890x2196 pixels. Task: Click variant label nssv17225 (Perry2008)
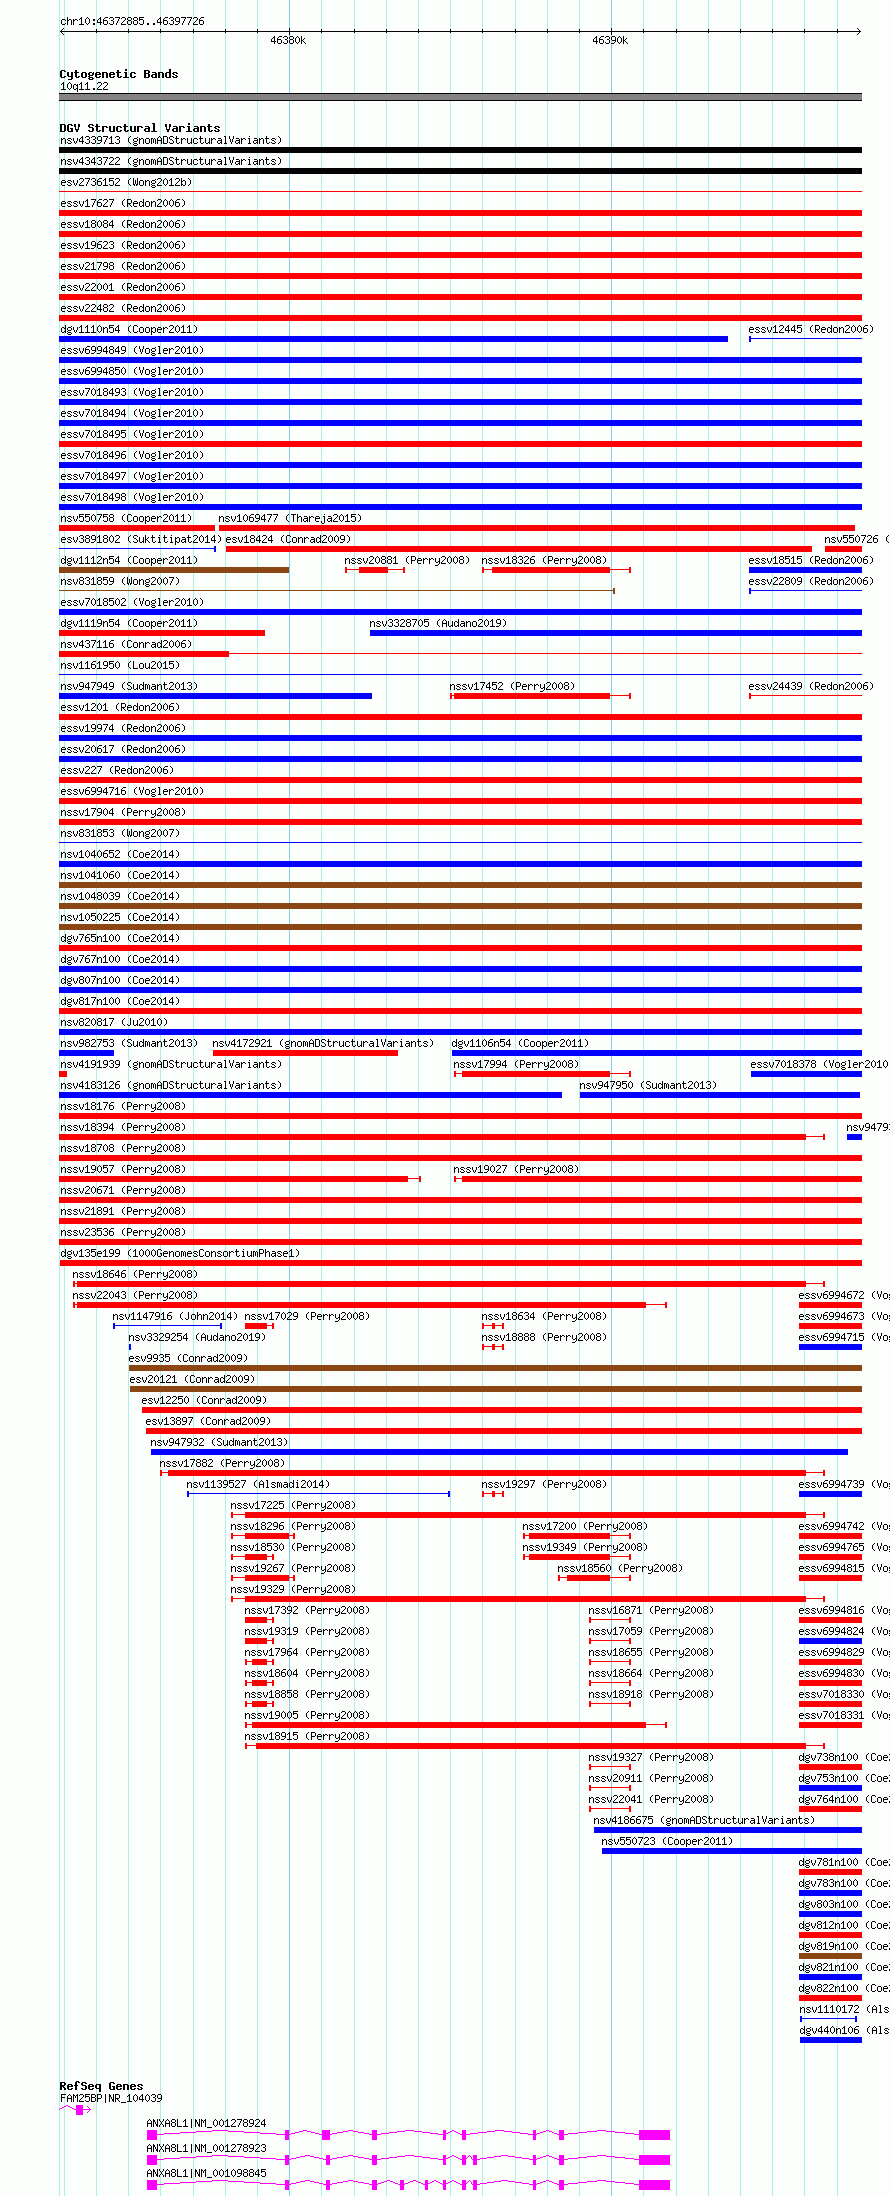click(x=293, y=1505)
